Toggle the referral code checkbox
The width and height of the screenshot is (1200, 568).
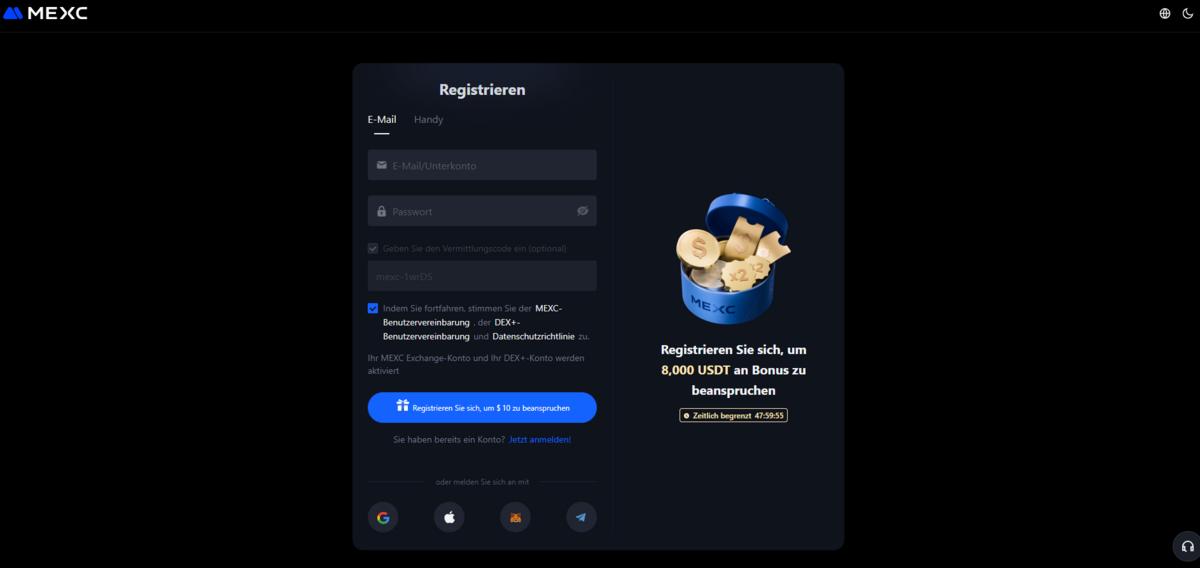pyautogui.click(x=373, y=248)
